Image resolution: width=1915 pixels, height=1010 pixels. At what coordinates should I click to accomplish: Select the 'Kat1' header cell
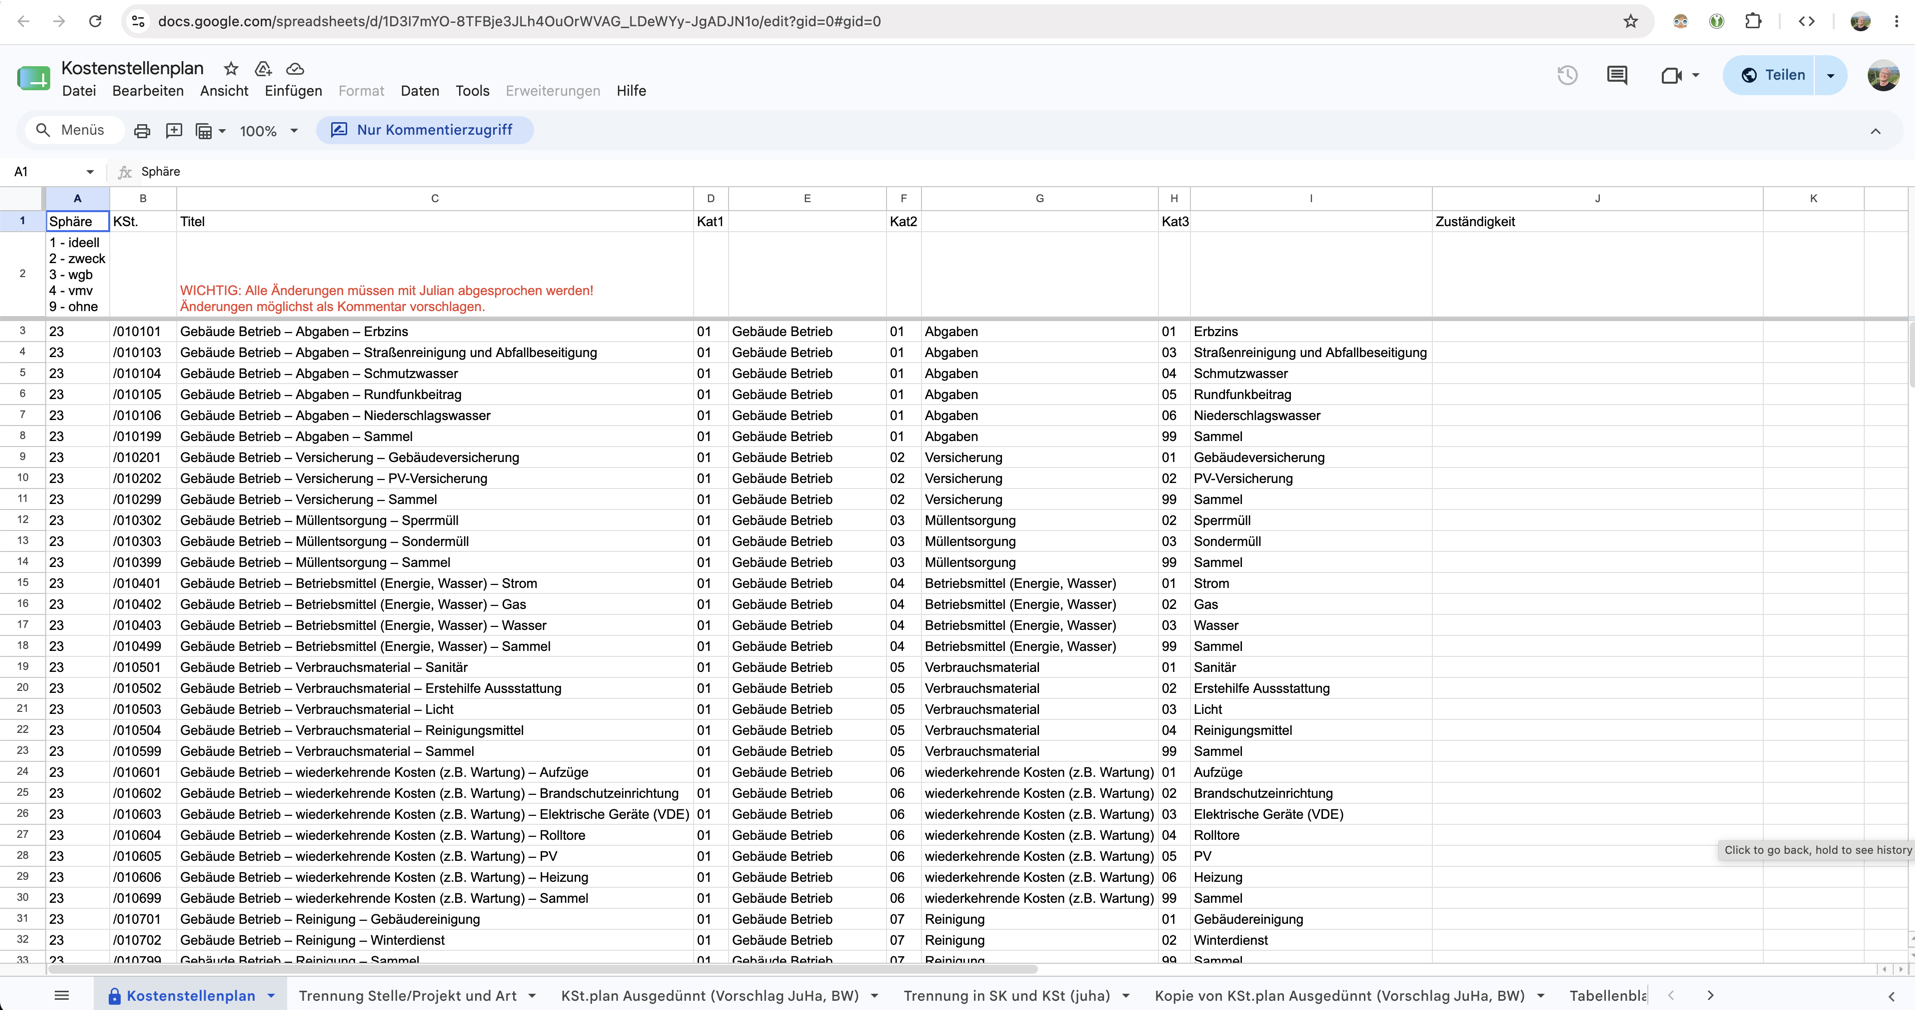click(x=711, y=221)
